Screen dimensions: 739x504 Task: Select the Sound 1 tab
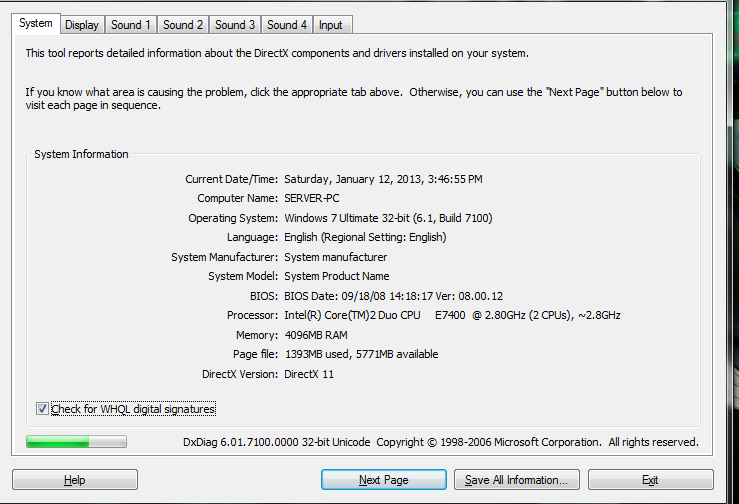131,25
